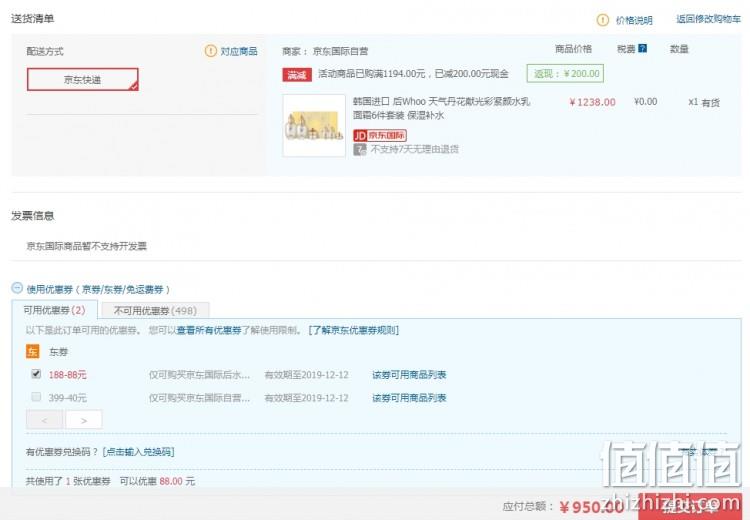Click the 有效期至2019-12-12 text of the 188-88元 coupon

(307, 375)
